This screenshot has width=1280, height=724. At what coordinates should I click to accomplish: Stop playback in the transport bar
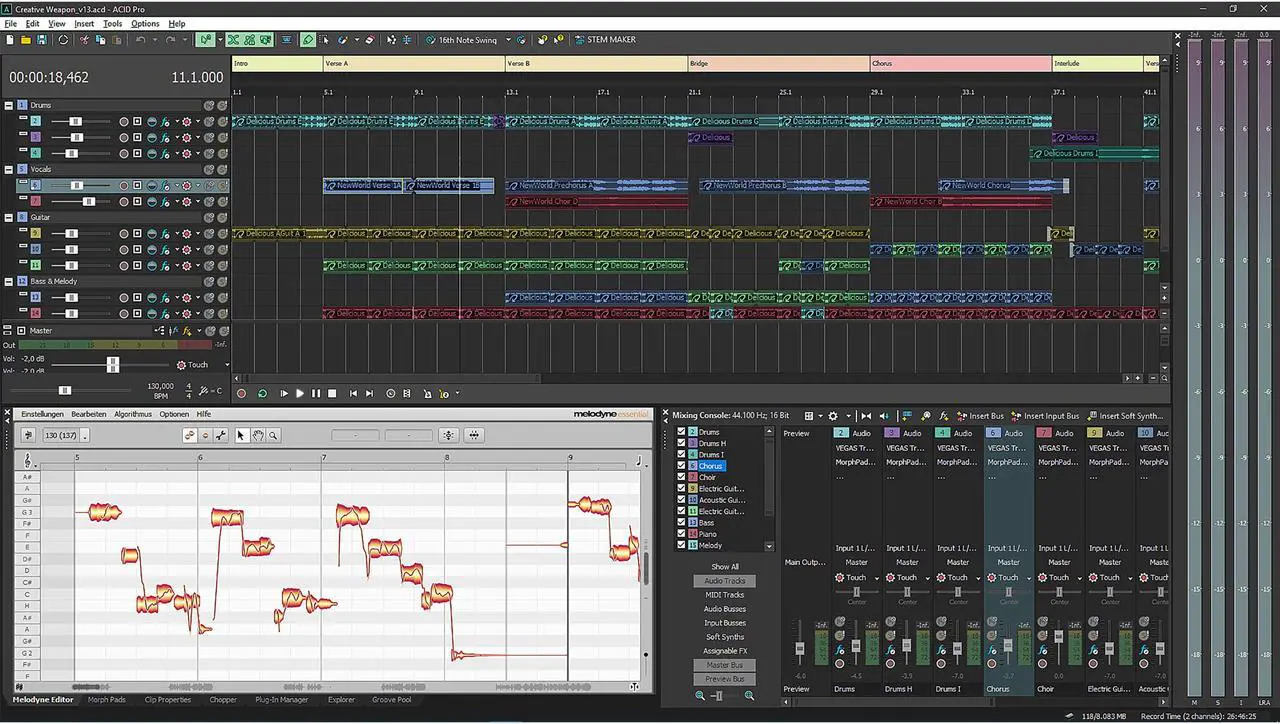332,394
